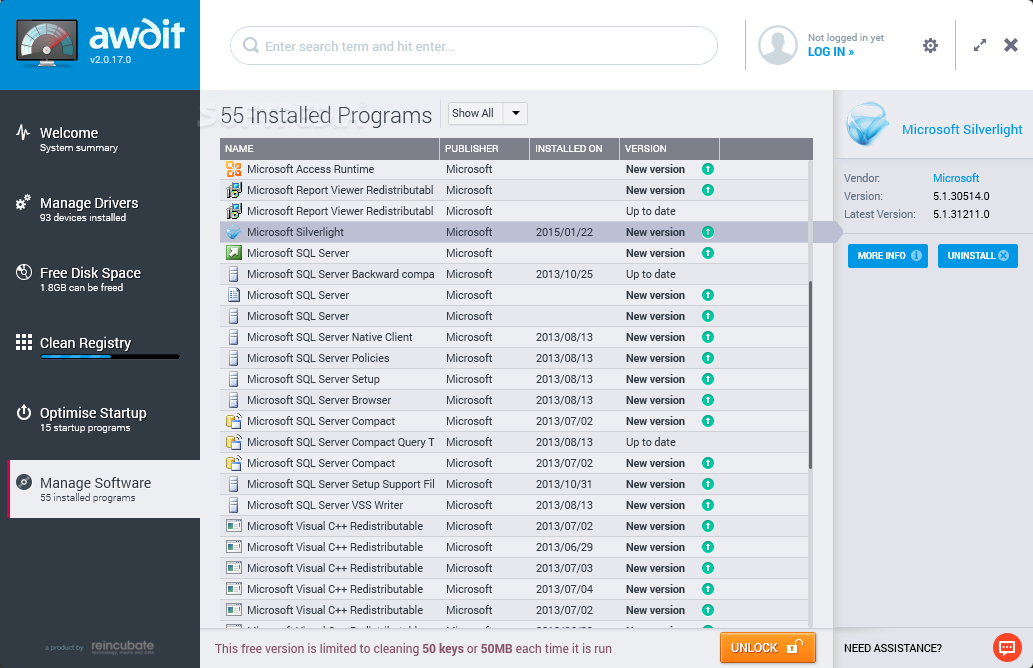Sort by the INSTALLED ON column header

click(574, 149)
